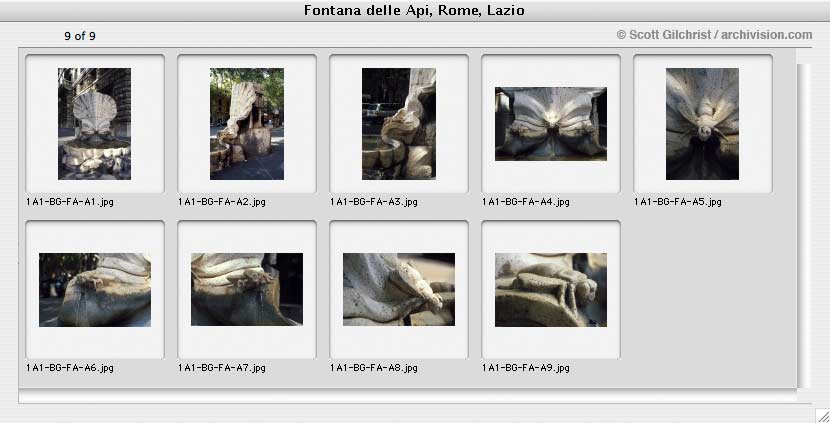
Task: Click the 1A1-BG-FA-A6.jpg filename label
Action: pyautogui.click(x=69, y=367)
